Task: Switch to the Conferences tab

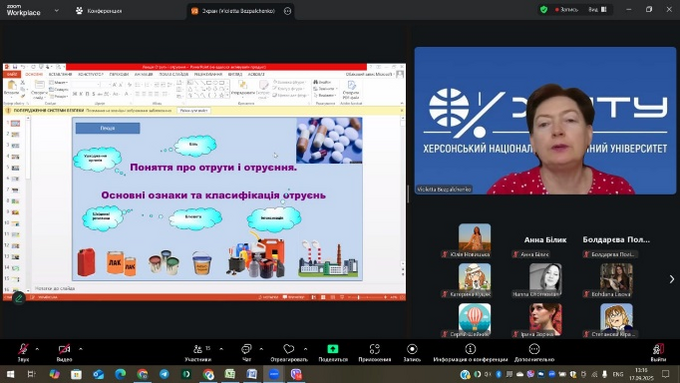Action: [98, 11]
